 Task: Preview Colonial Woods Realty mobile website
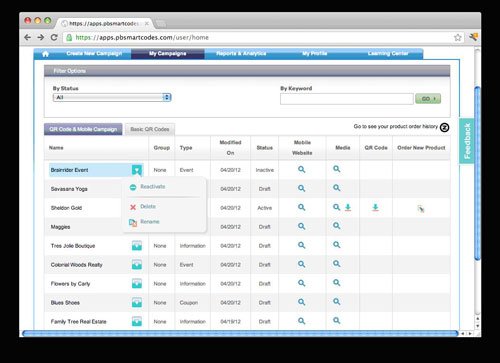point(302,264)
